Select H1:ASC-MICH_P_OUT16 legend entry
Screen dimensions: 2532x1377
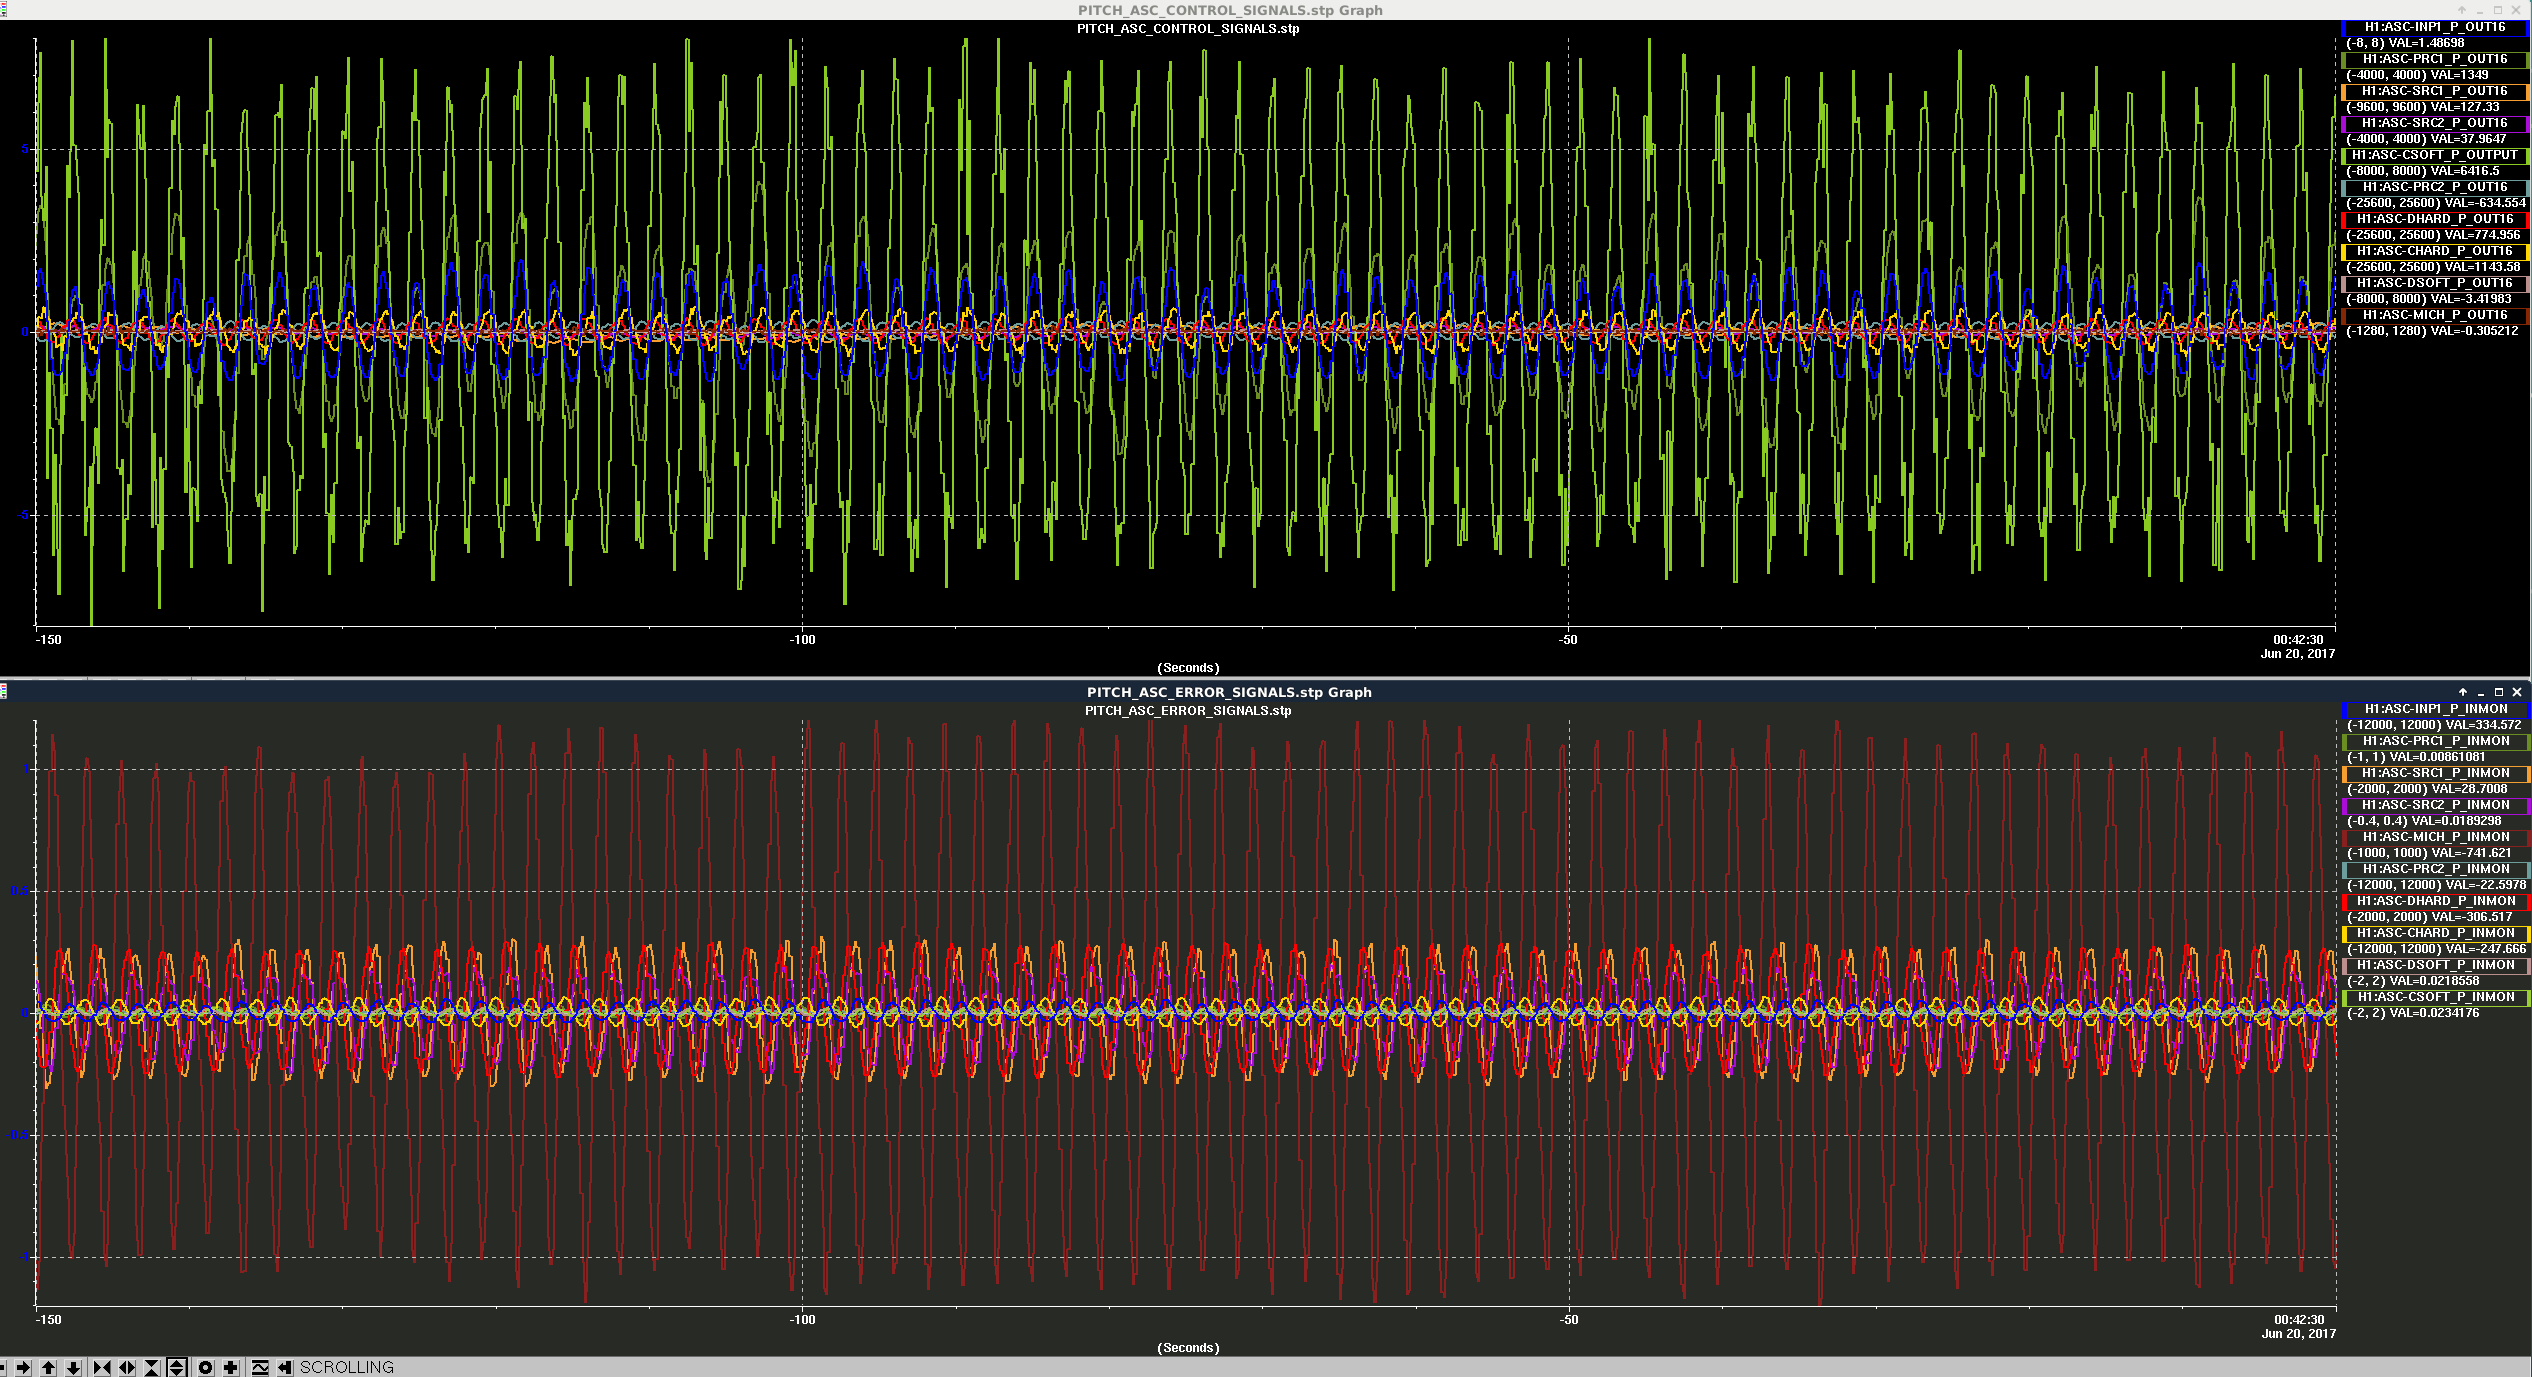2435,315
